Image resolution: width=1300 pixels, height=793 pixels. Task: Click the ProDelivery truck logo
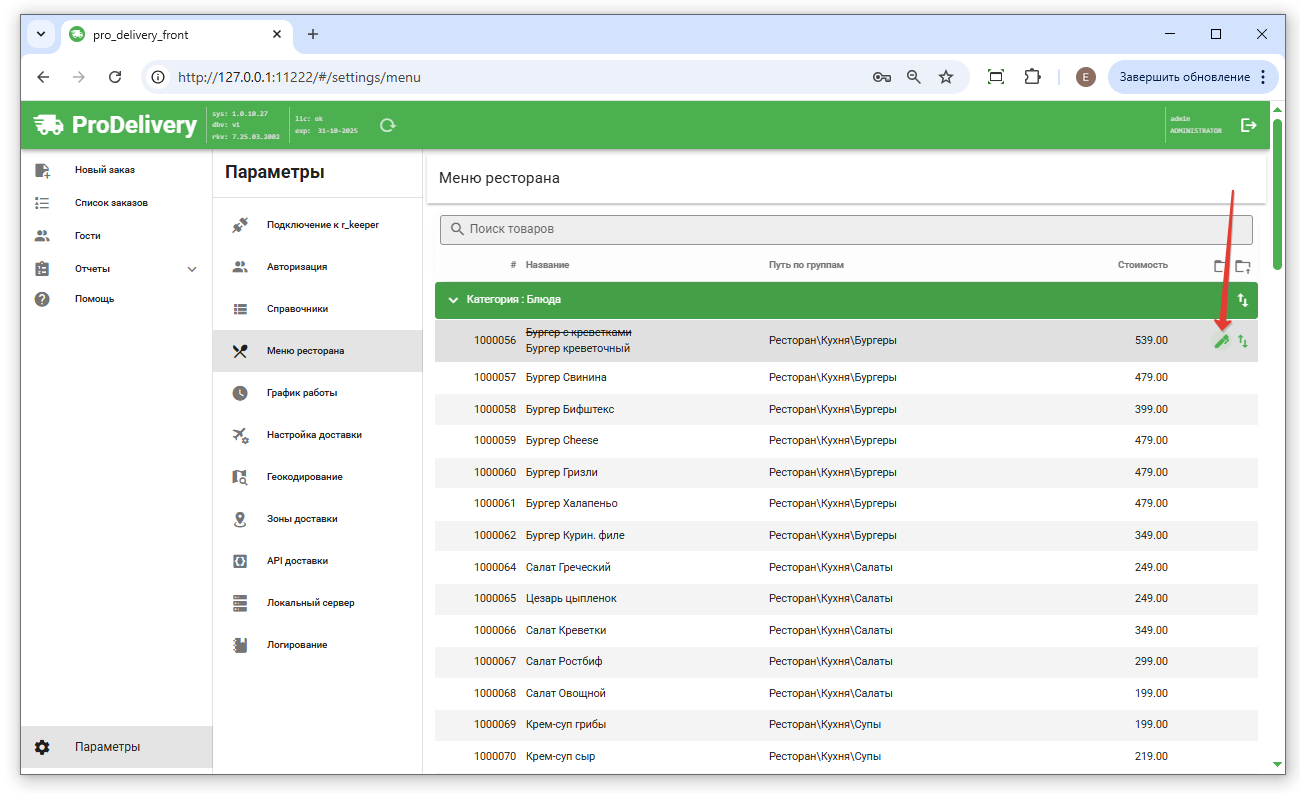48,125
